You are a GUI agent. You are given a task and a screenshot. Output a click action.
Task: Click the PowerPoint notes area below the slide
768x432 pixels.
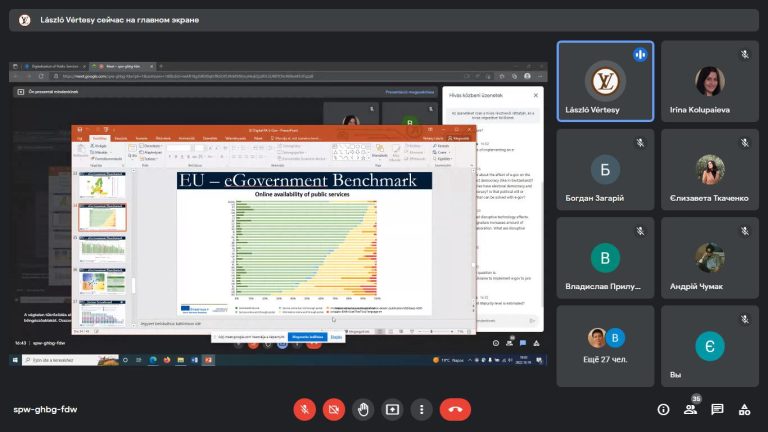(x=304, y=324)
